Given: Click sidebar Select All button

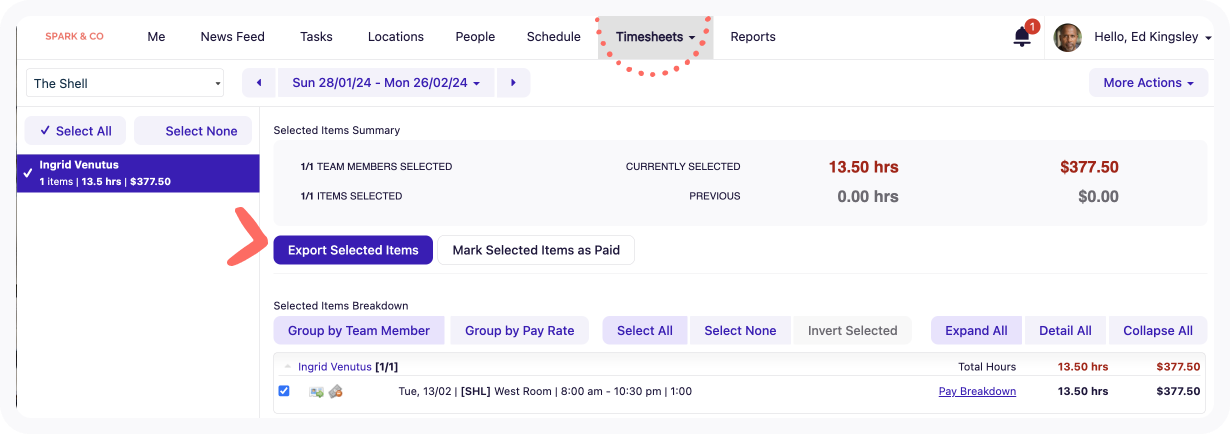Looking at the screenshot, I should pyautogui.click(x=75, y=131).
